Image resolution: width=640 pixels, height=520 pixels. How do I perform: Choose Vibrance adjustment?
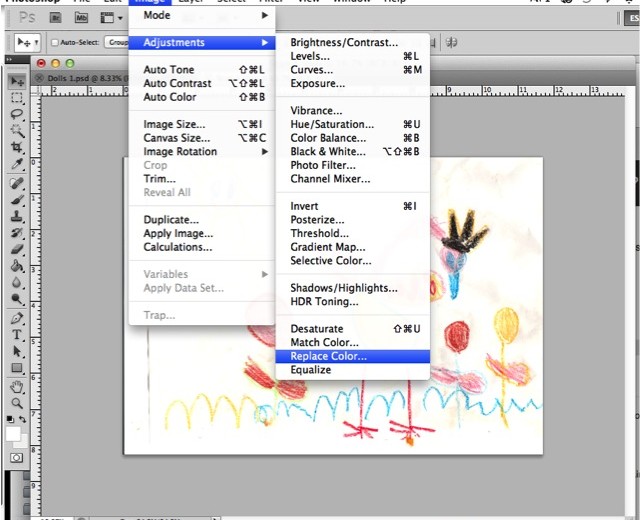tap(353, 111)
